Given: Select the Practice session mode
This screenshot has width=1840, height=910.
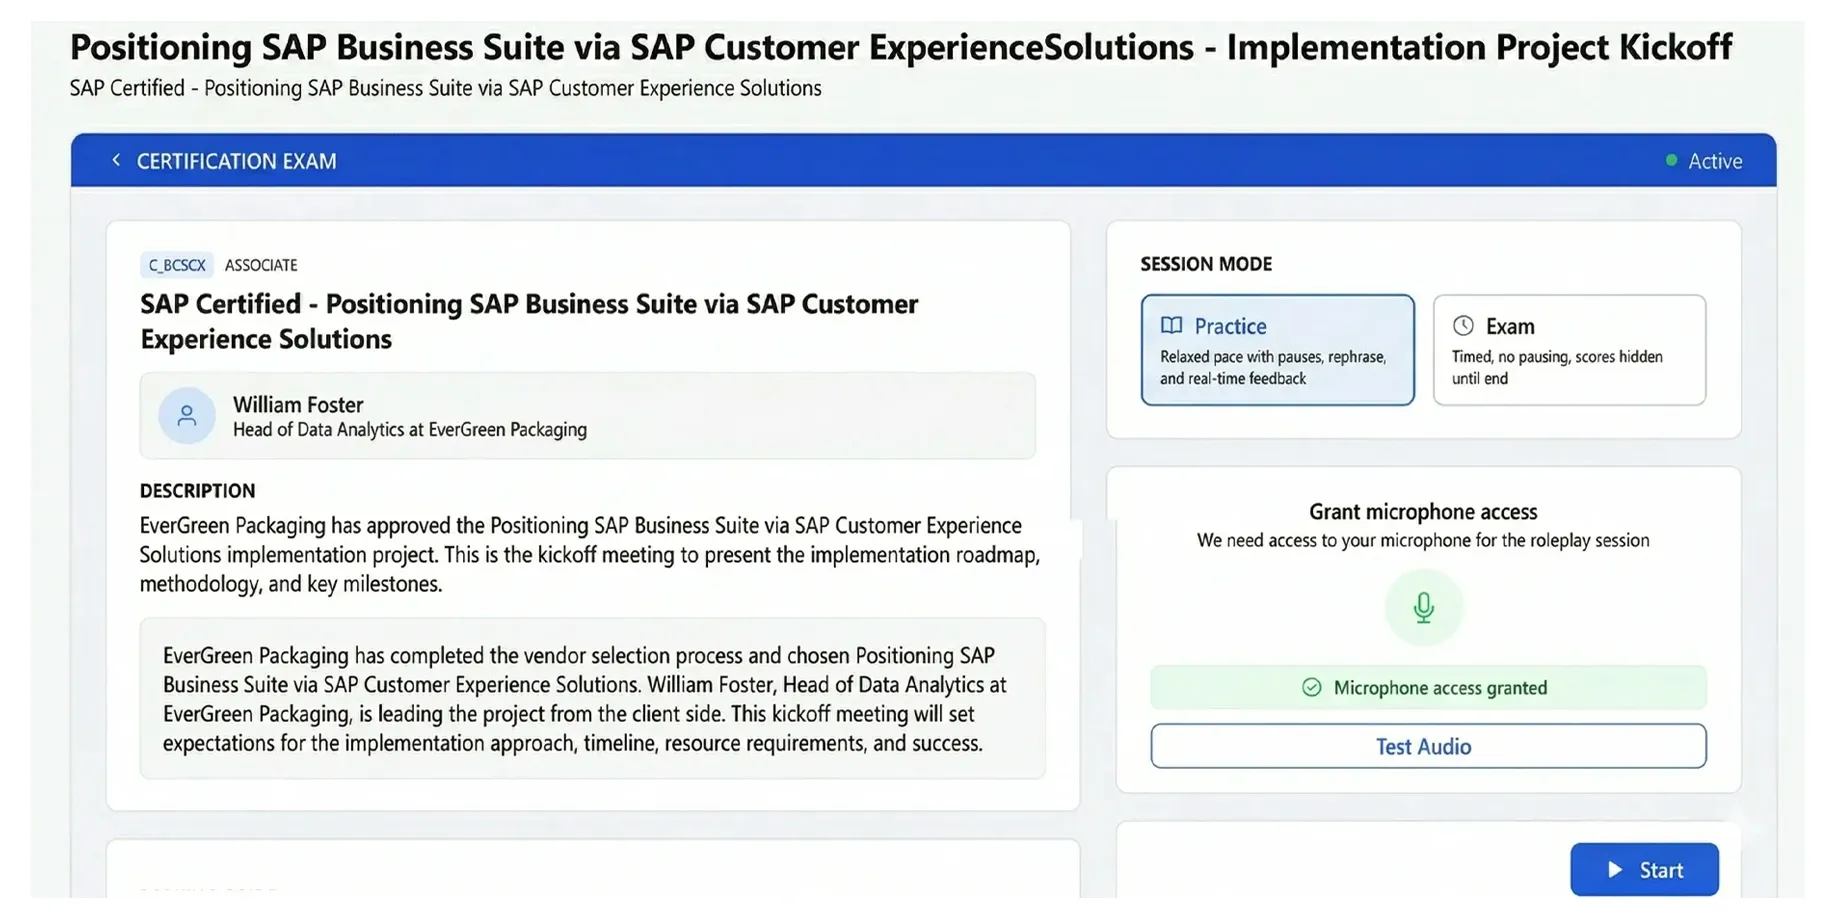Looking at the screenshot, I should click(1277, 350).
